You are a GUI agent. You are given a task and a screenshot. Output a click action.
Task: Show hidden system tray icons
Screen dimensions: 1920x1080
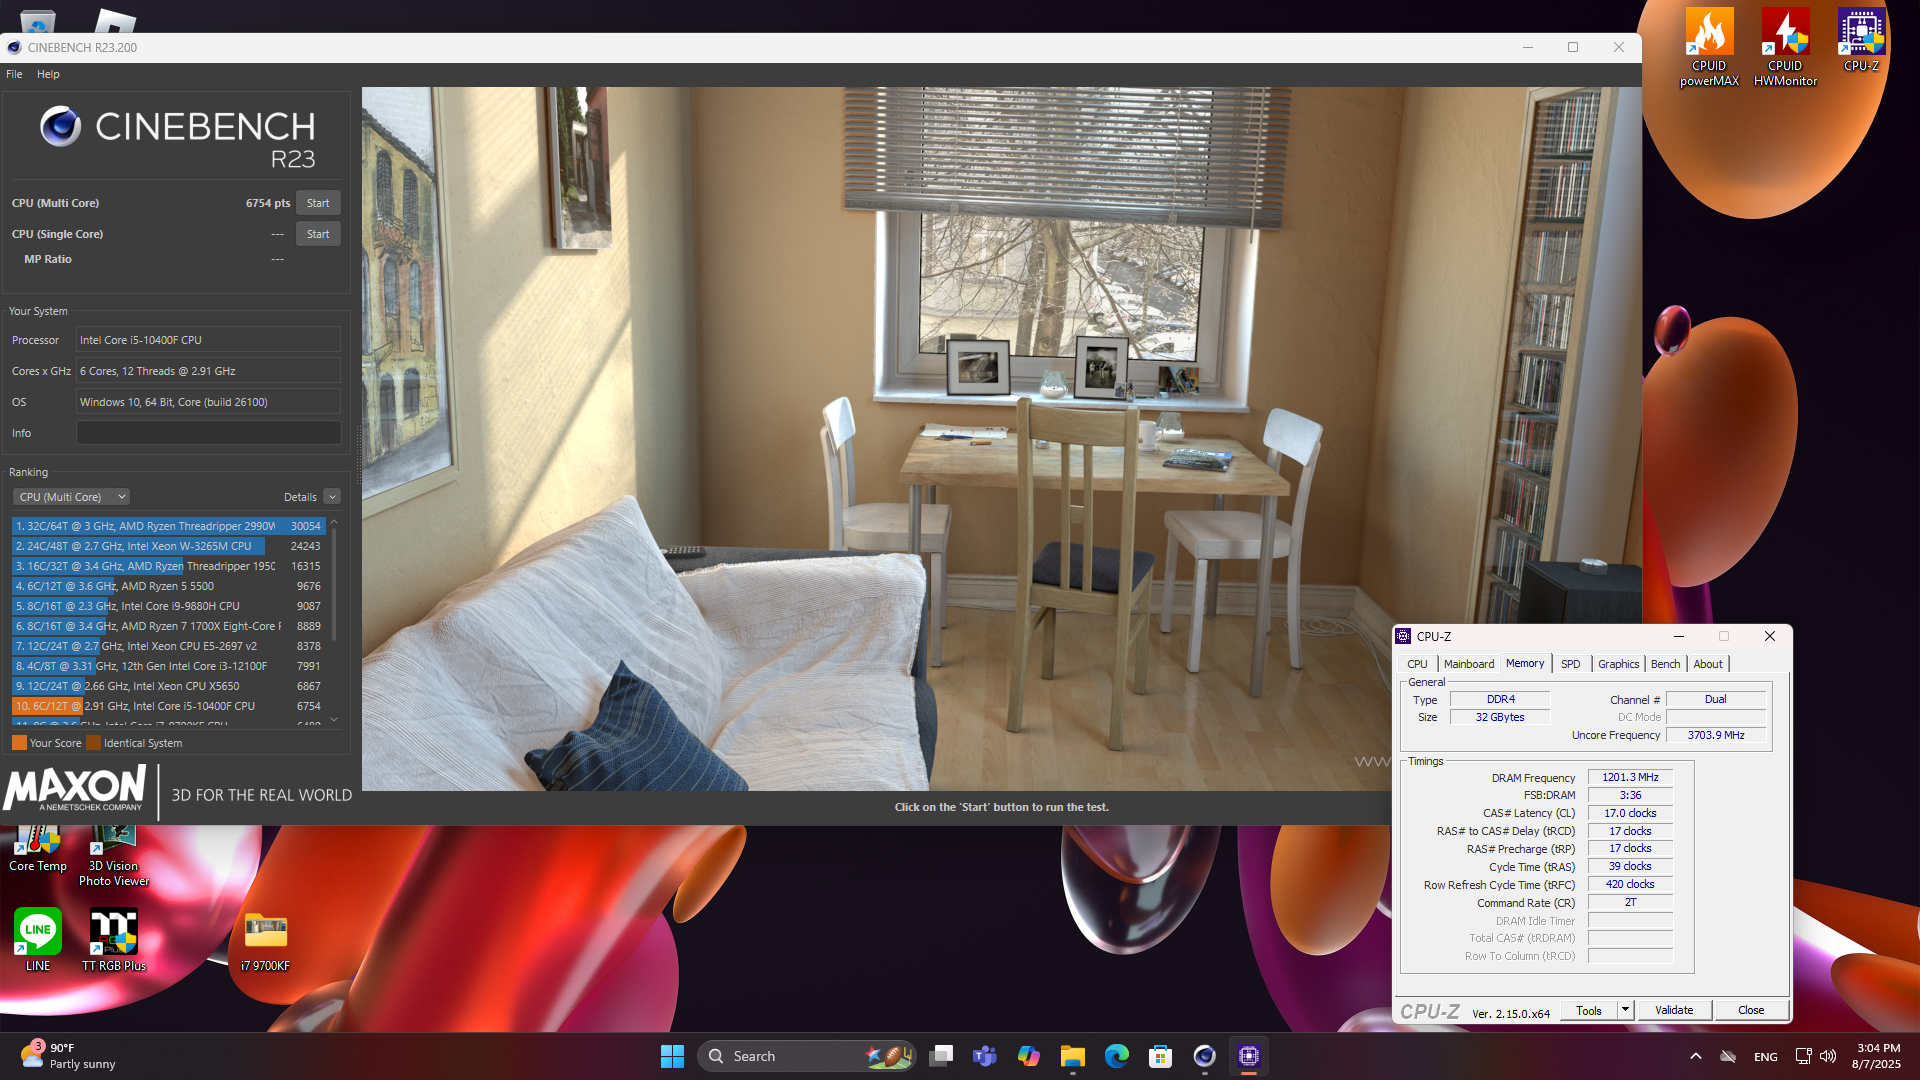tap(1696, 1056)
